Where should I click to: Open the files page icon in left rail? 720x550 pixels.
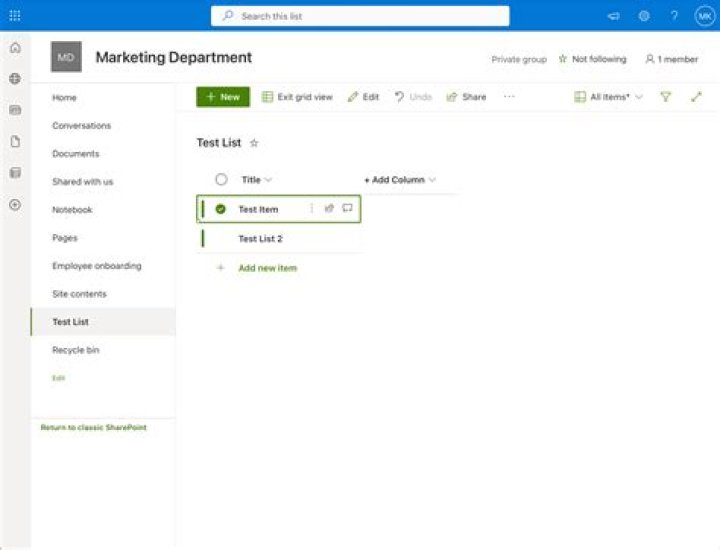(x=15, y=141)
